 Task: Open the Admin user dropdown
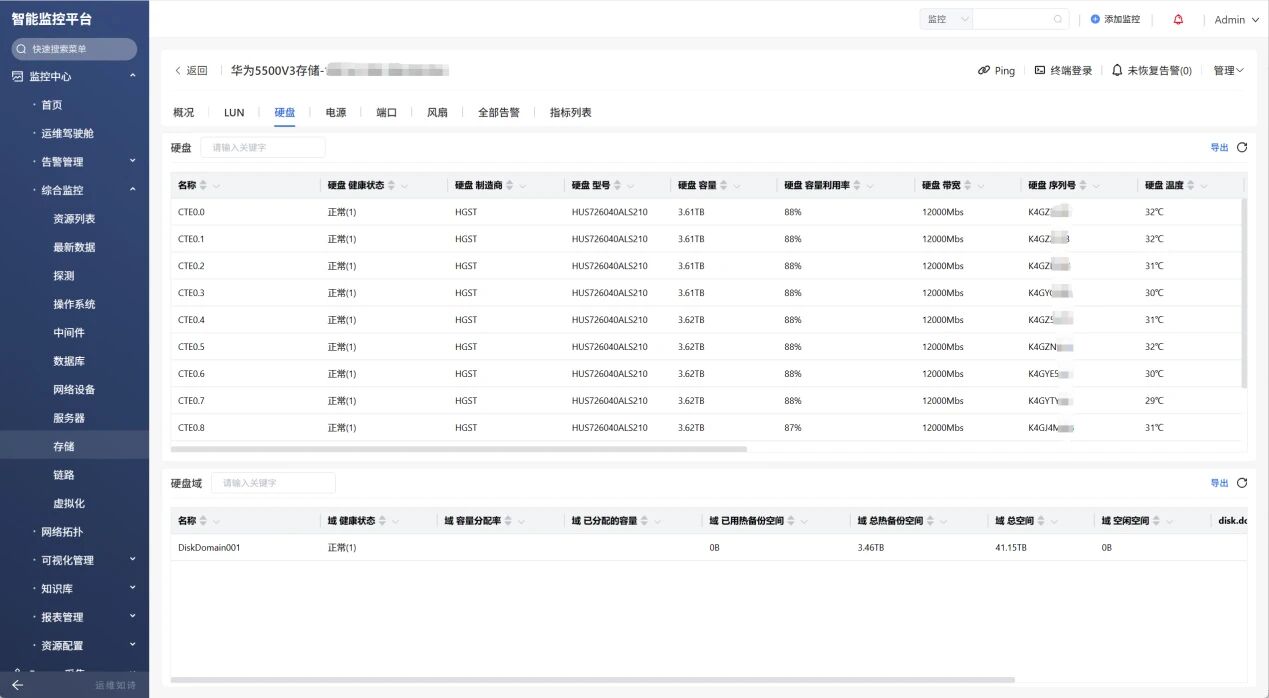1236,20
